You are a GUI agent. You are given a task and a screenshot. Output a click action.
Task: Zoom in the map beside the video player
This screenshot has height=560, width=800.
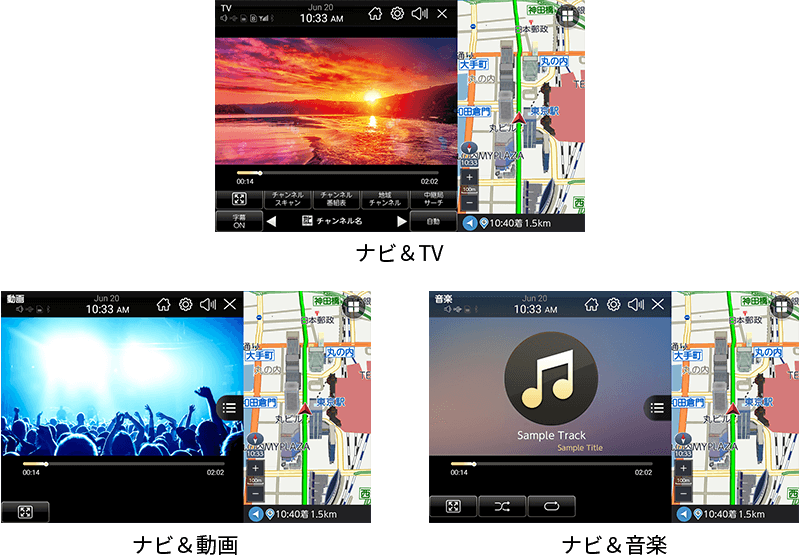256,468
